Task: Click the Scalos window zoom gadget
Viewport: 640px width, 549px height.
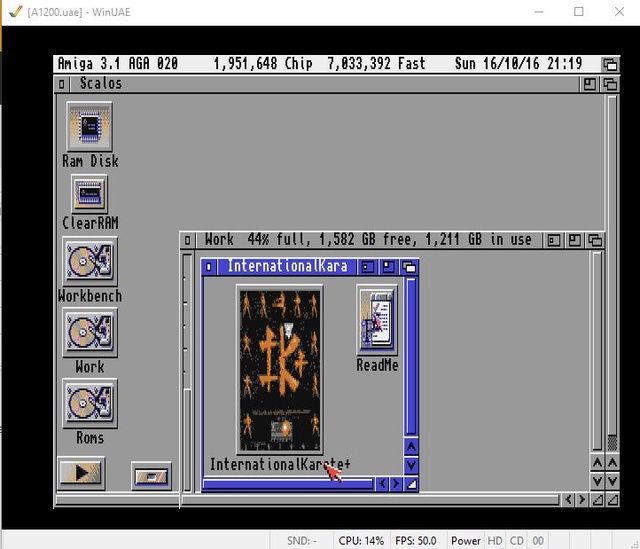Action: coord(589,84)
